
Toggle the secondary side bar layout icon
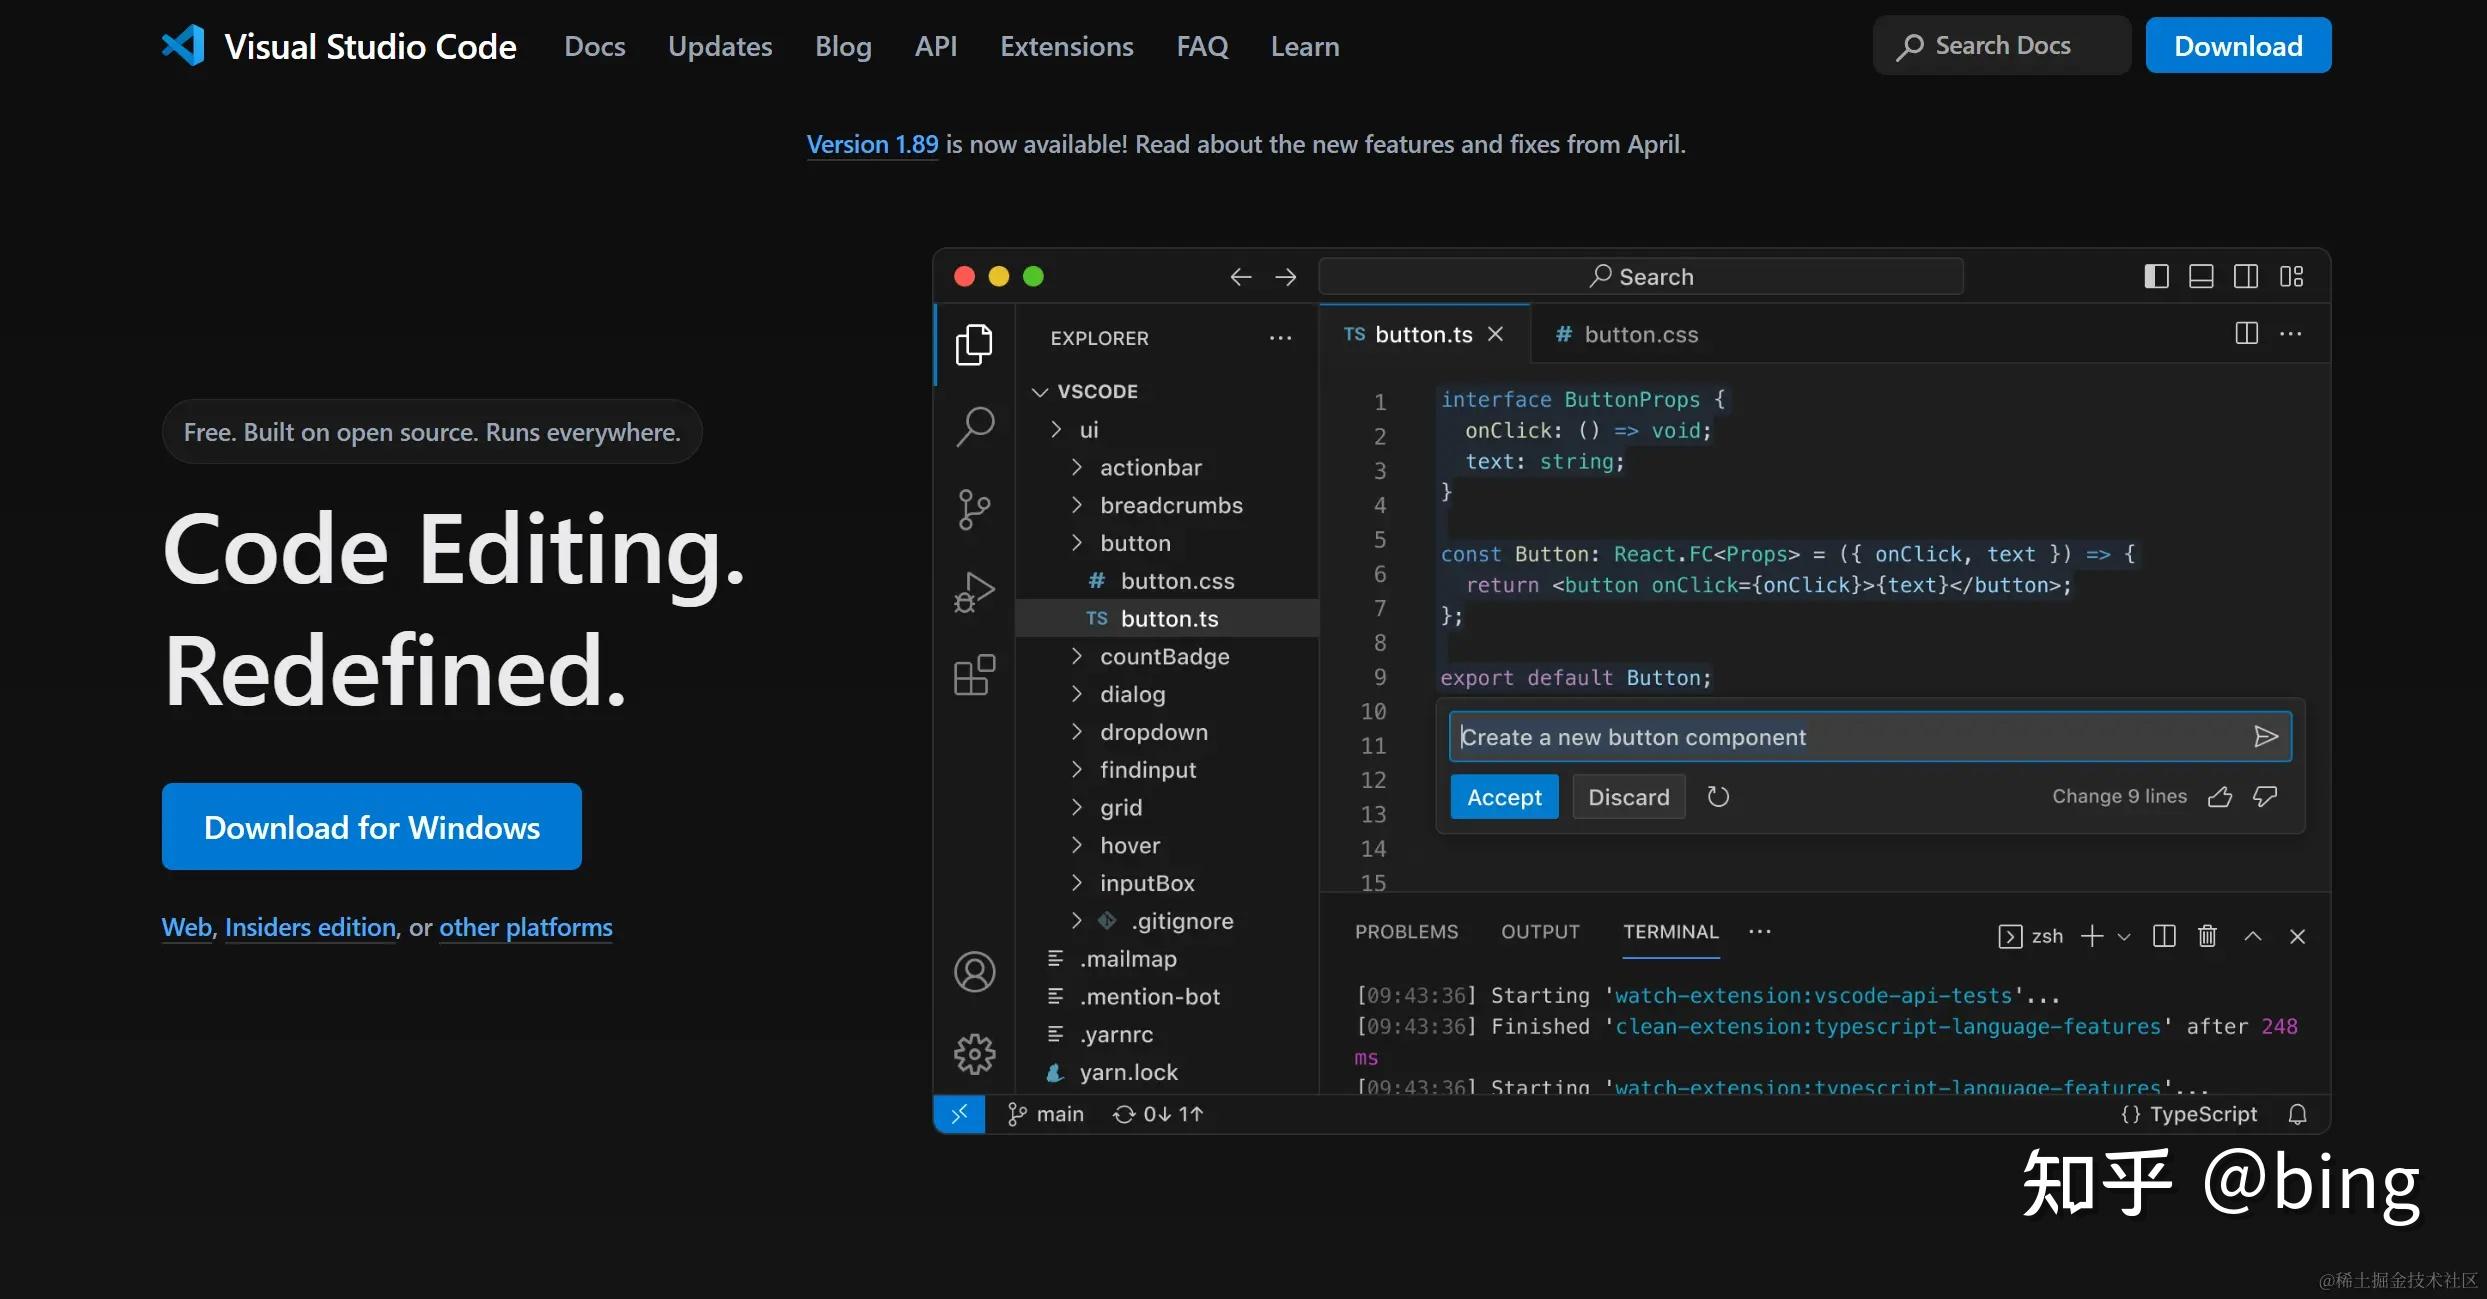pyautogui.click(x=2246, y=276)
